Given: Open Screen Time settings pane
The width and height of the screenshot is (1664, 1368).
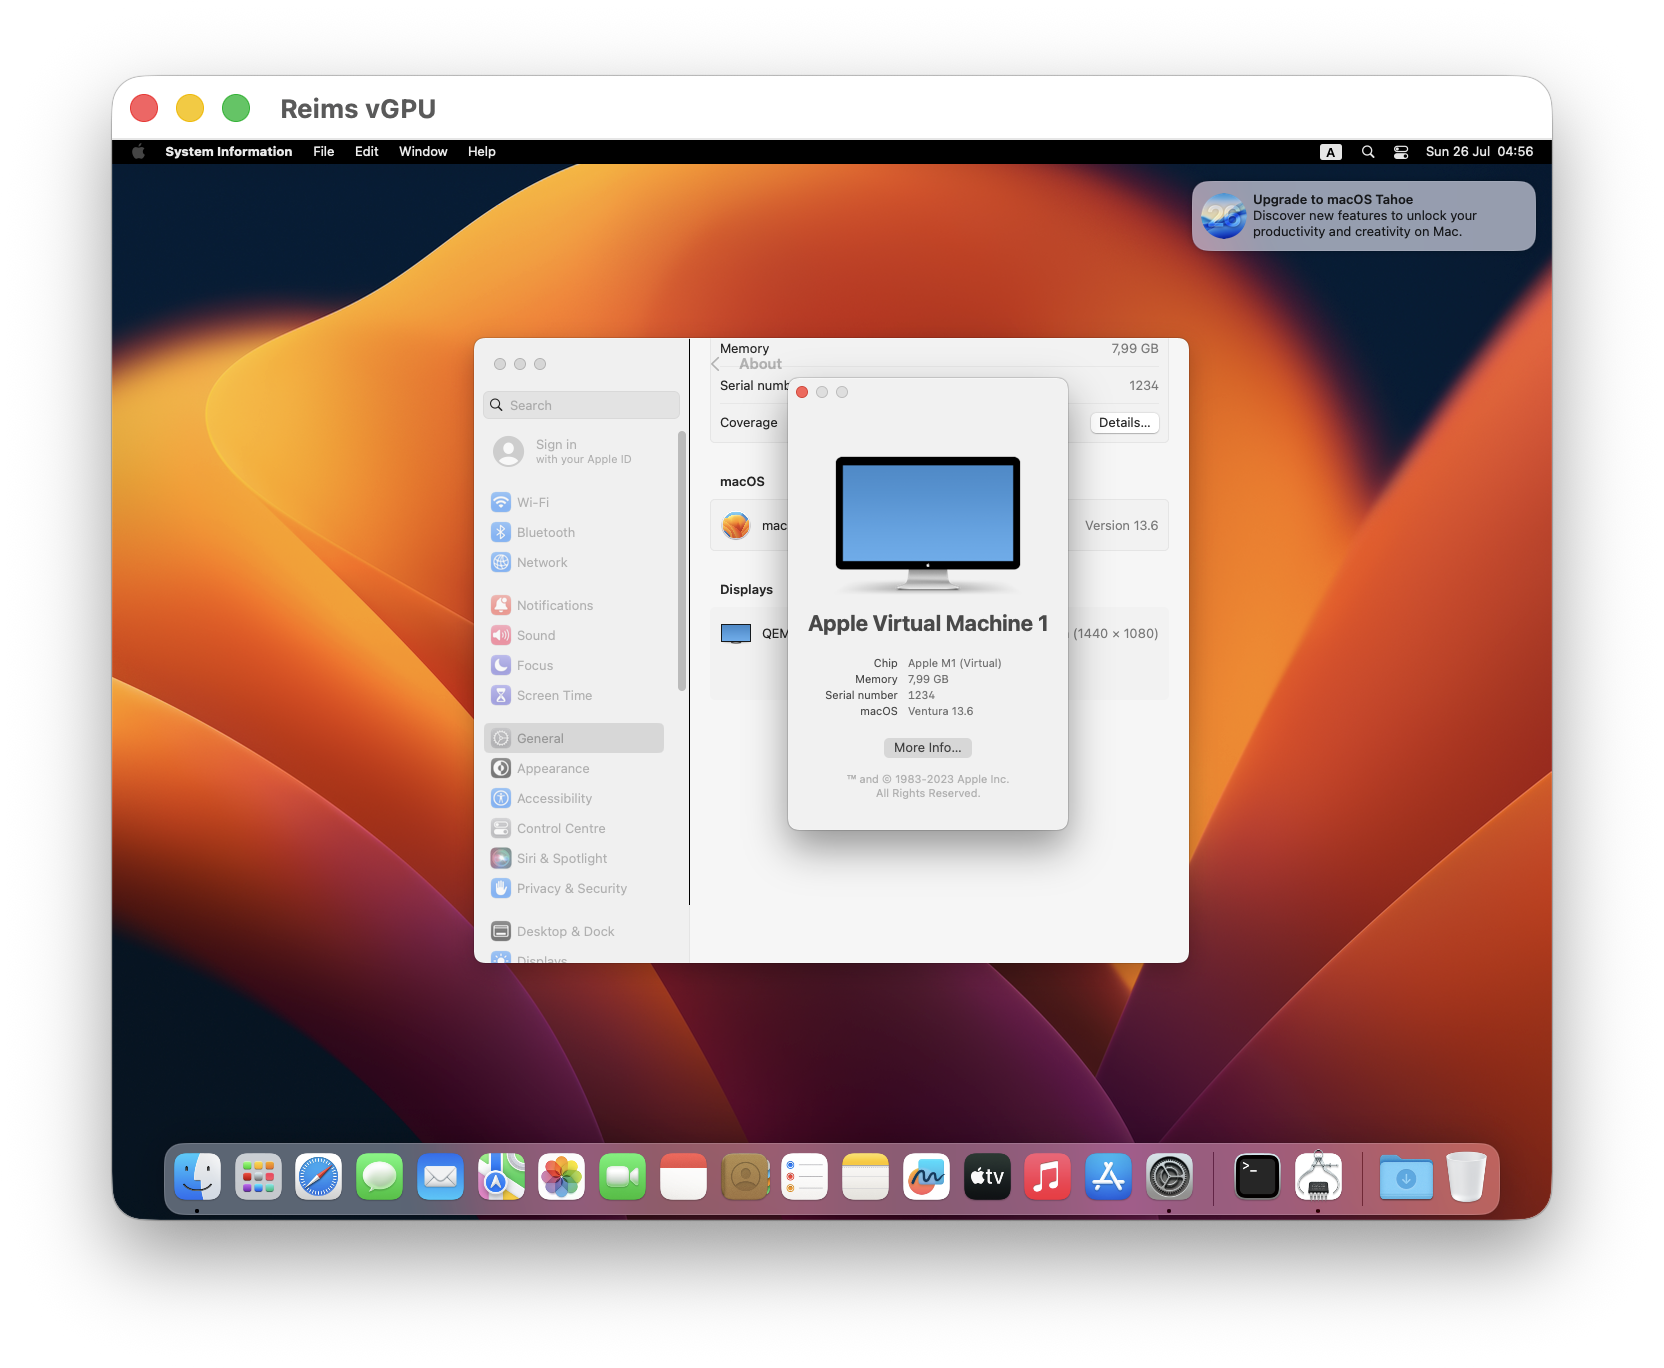Looking at the screenshot, I should click(574, 695).
